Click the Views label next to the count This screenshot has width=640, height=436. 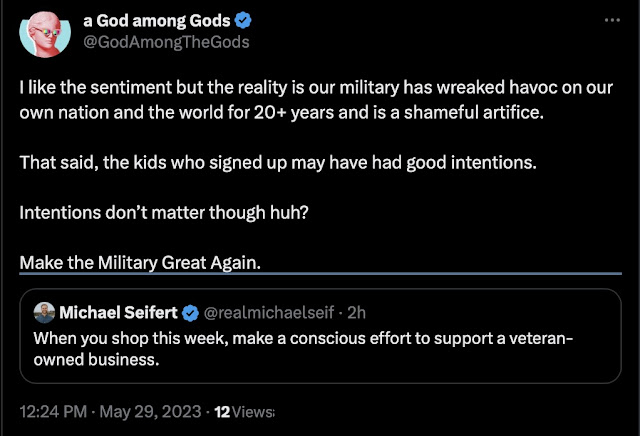pos(253,410)
